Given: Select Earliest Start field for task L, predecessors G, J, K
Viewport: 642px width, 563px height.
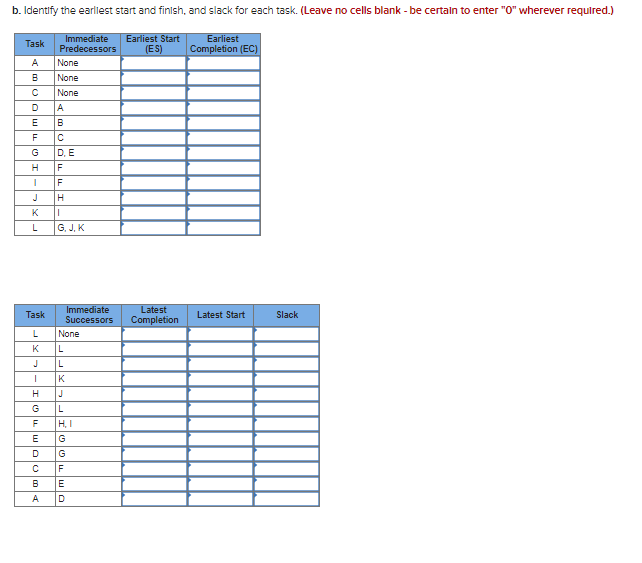Looking at the screenshot, I should [154, 228].
